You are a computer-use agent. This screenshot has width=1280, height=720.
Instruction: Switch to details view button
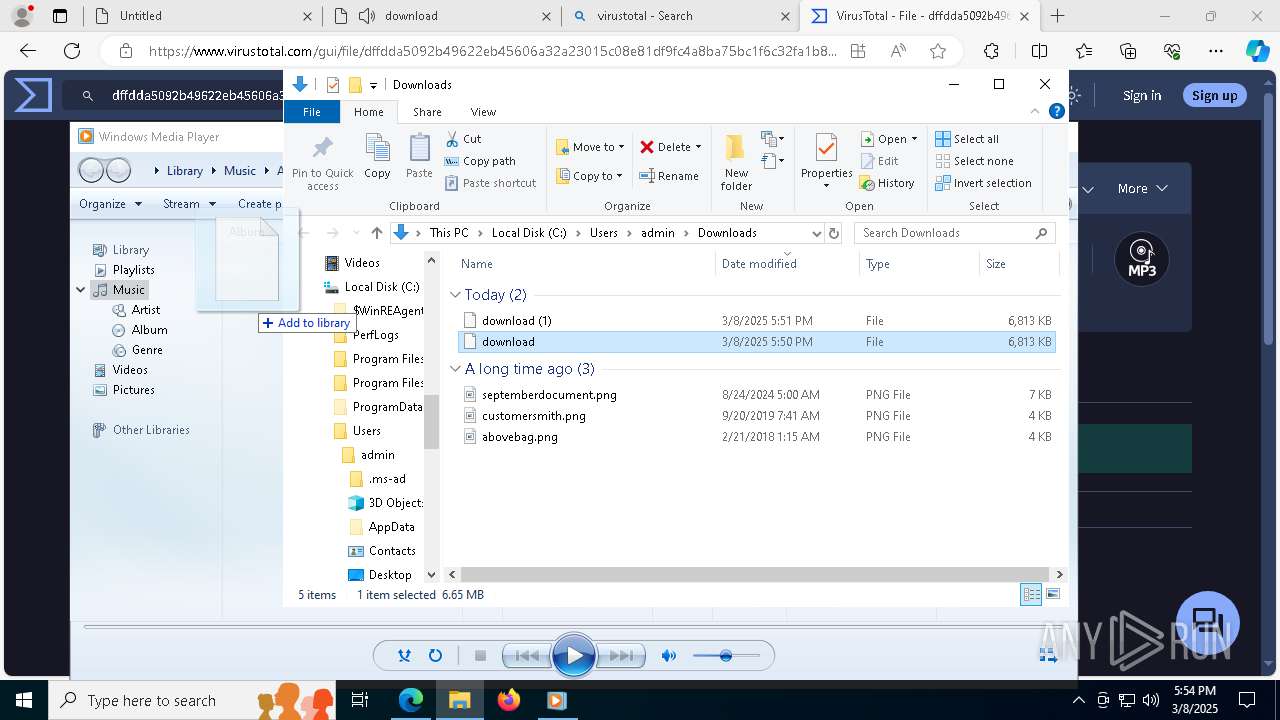point(1031,594)
